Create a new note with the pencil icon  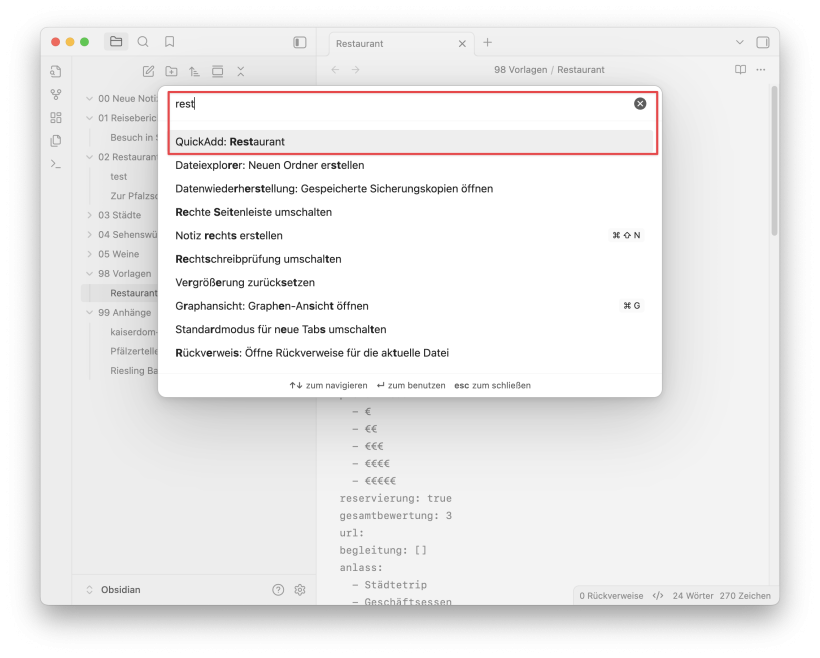point(148,71)
